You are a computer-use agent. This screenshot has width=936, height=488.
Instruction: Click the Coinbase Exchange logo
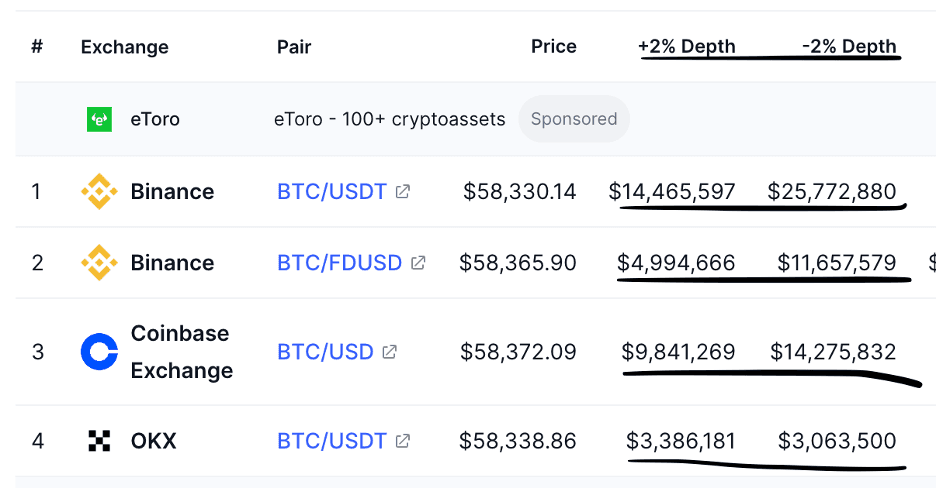(x=99, y=351)
